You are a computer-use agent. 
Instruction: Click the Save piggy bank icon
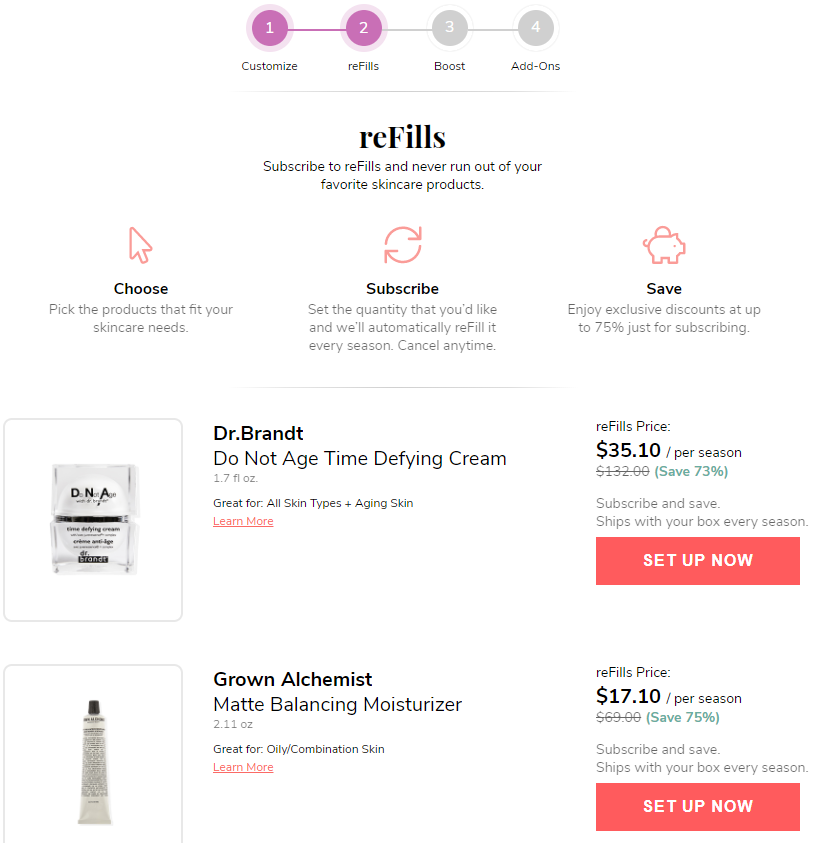coord(664,245)
